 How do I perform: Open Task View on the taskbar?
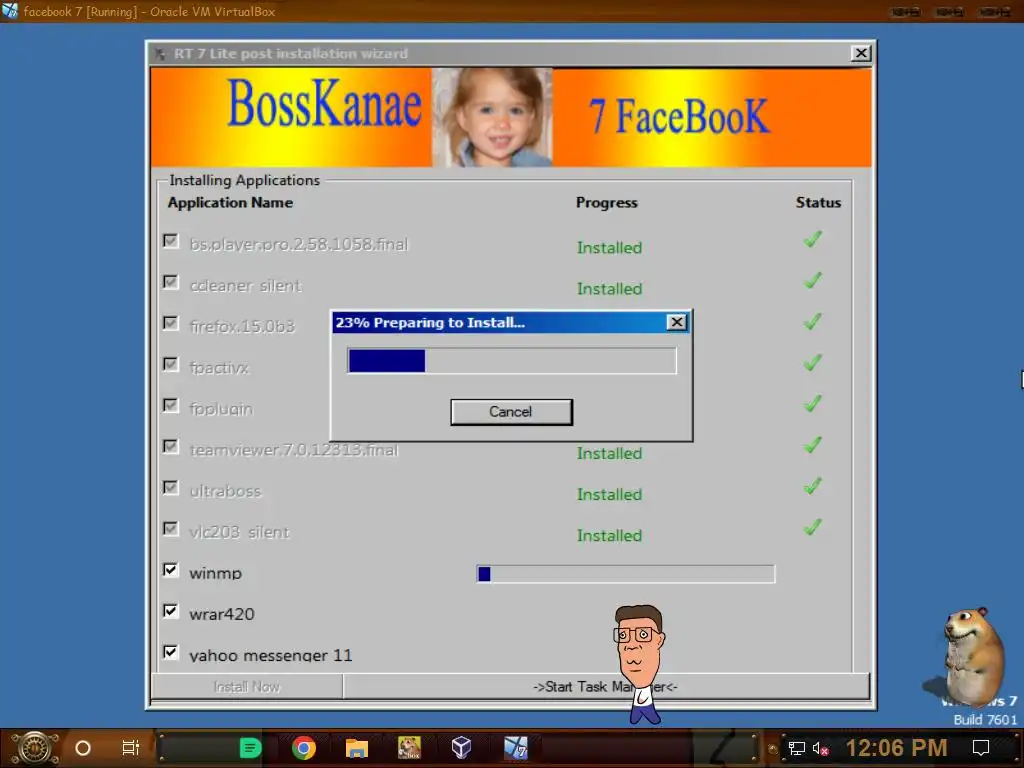point(131,748)
